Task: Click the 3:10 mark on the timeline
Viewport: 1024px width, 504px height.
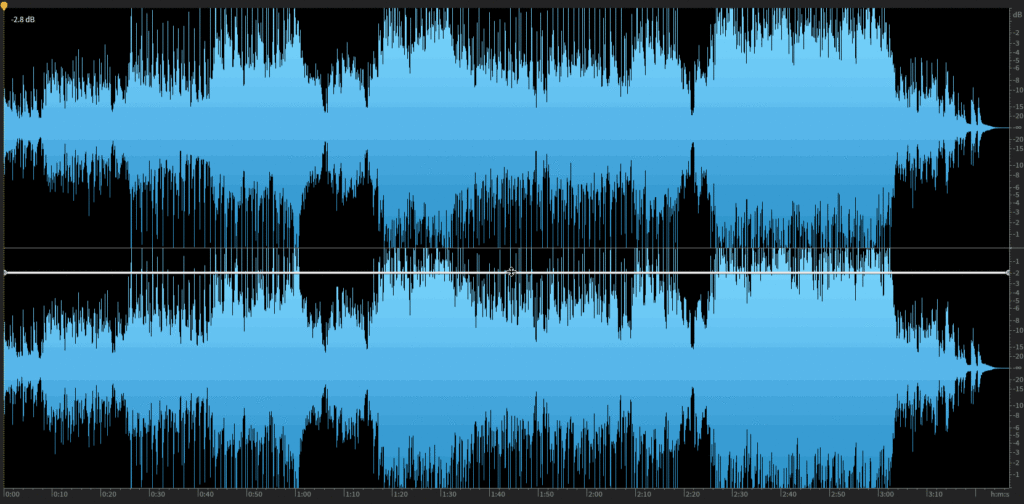Action: pyautogui.click(x=934, y=494)
